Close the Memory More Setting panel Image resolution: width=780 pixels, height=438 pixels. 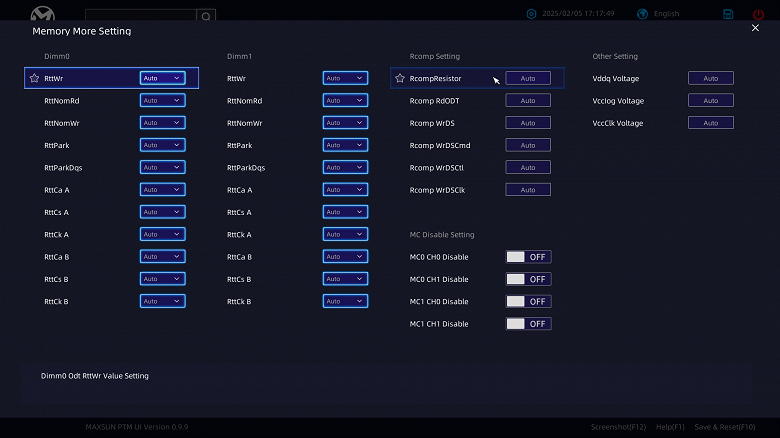point(755,28)
